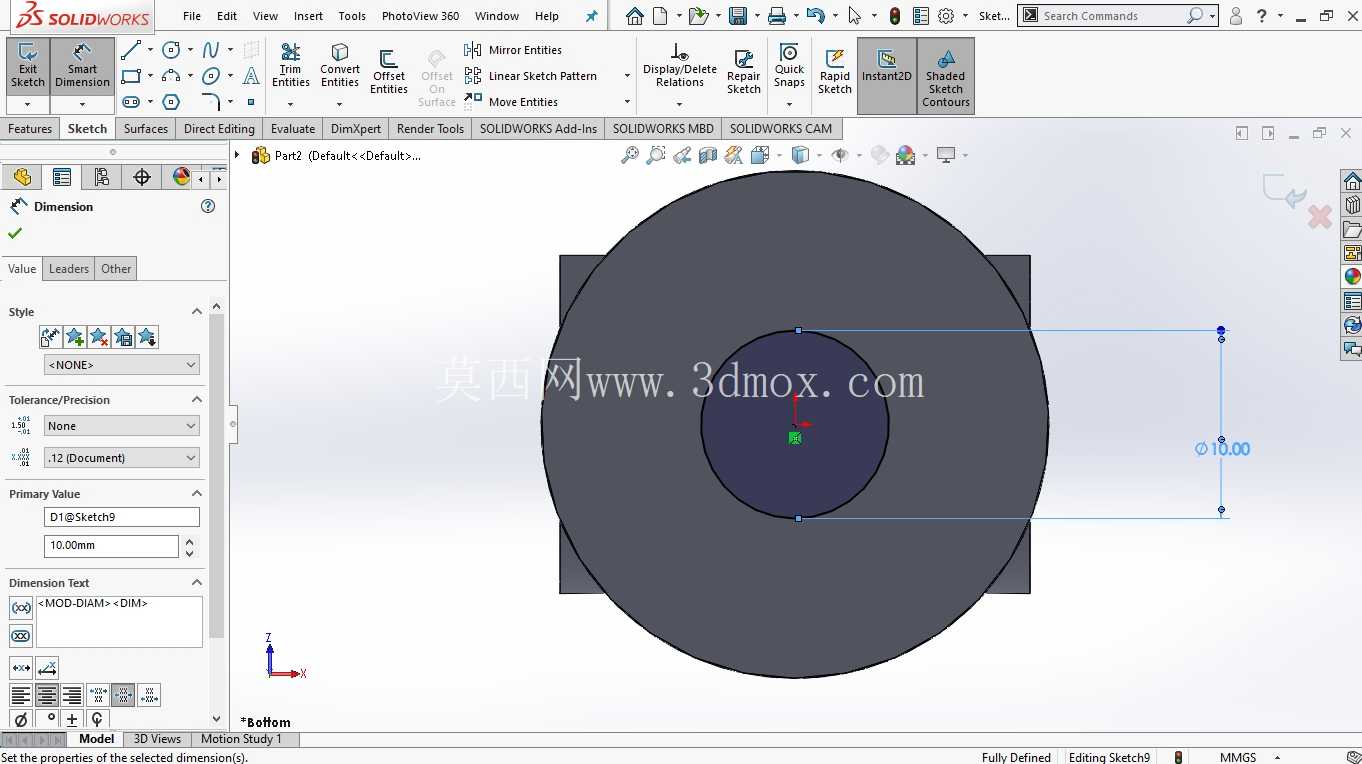This screenshot has height=764, width=1362.
Task: Click the Exit Sketch button
Action: pyautogui.click(x=28, y=66)
